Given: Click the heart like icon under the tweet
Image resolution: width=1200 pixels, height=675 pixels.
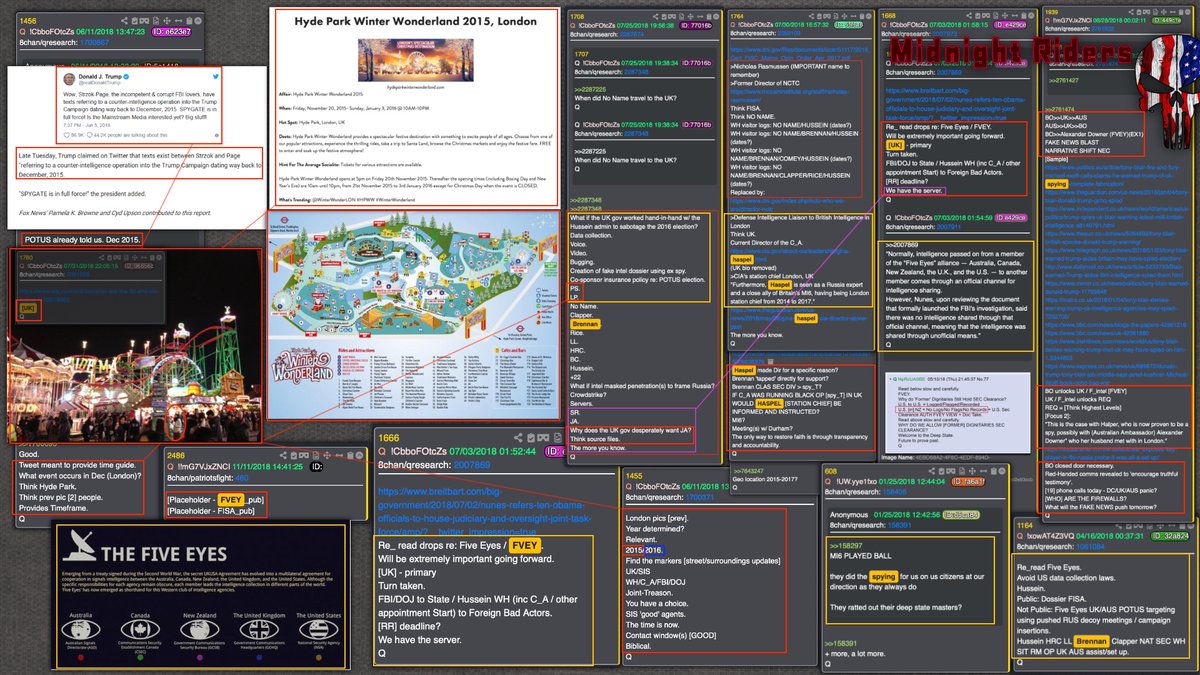Looking at the screenshot, I should [x=67, y=135].
